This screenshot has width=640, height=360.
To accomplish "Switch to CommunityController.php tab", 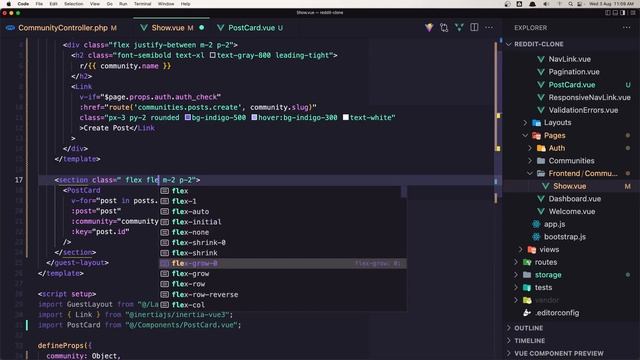I will (x=63, y=28).
